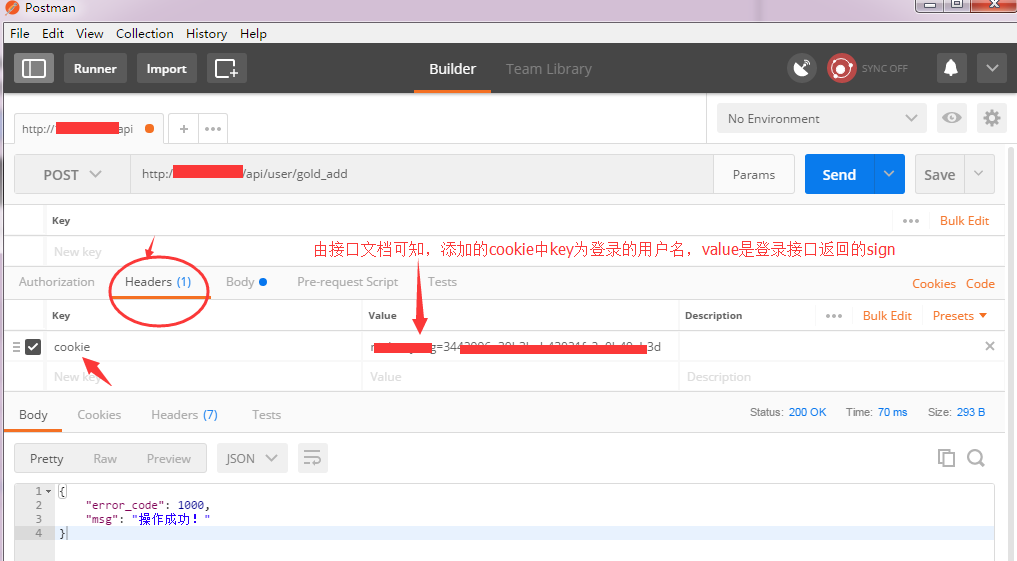Select the request Body tab
Viewport: 1017px width, 561px height.
pyautogui.click(x=246, y=282)
